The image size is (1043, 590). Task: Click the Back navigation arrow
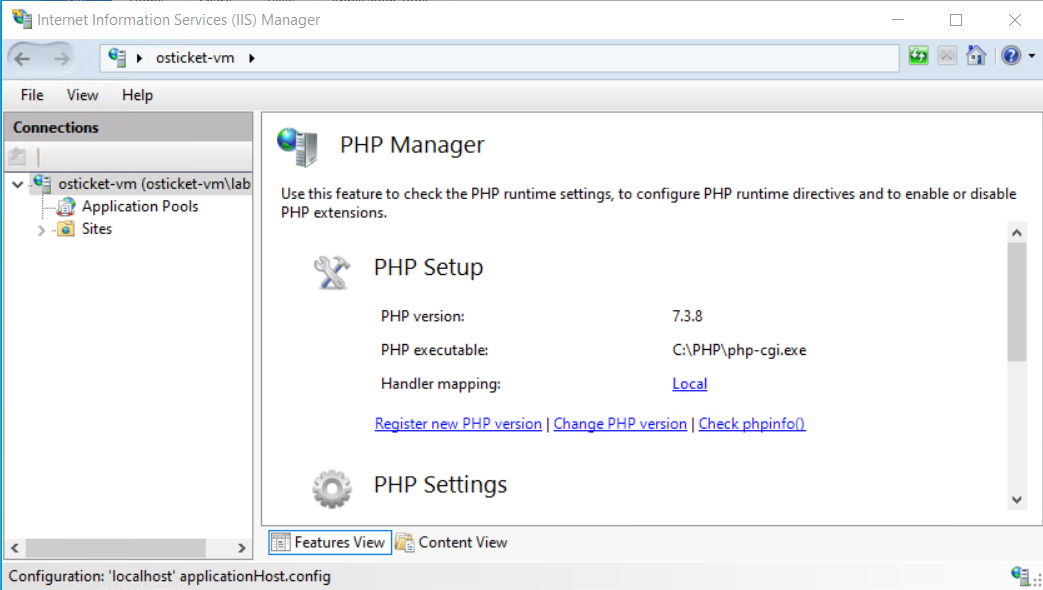coord(22,59)
